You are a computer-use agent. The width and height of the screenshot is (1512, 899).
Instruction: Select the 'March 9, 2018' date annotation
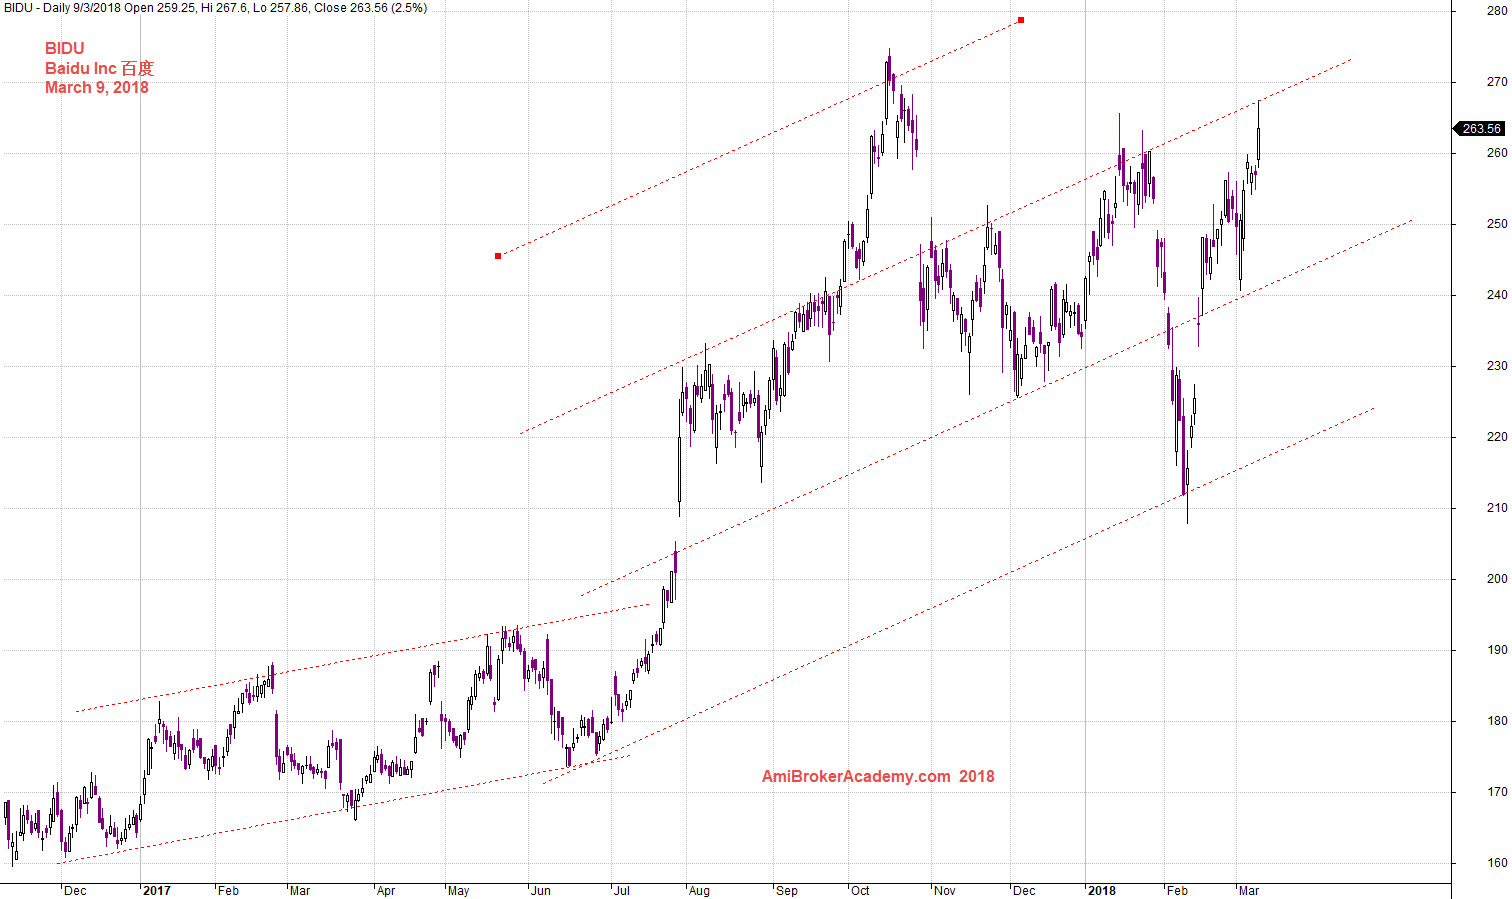[97, 87]
